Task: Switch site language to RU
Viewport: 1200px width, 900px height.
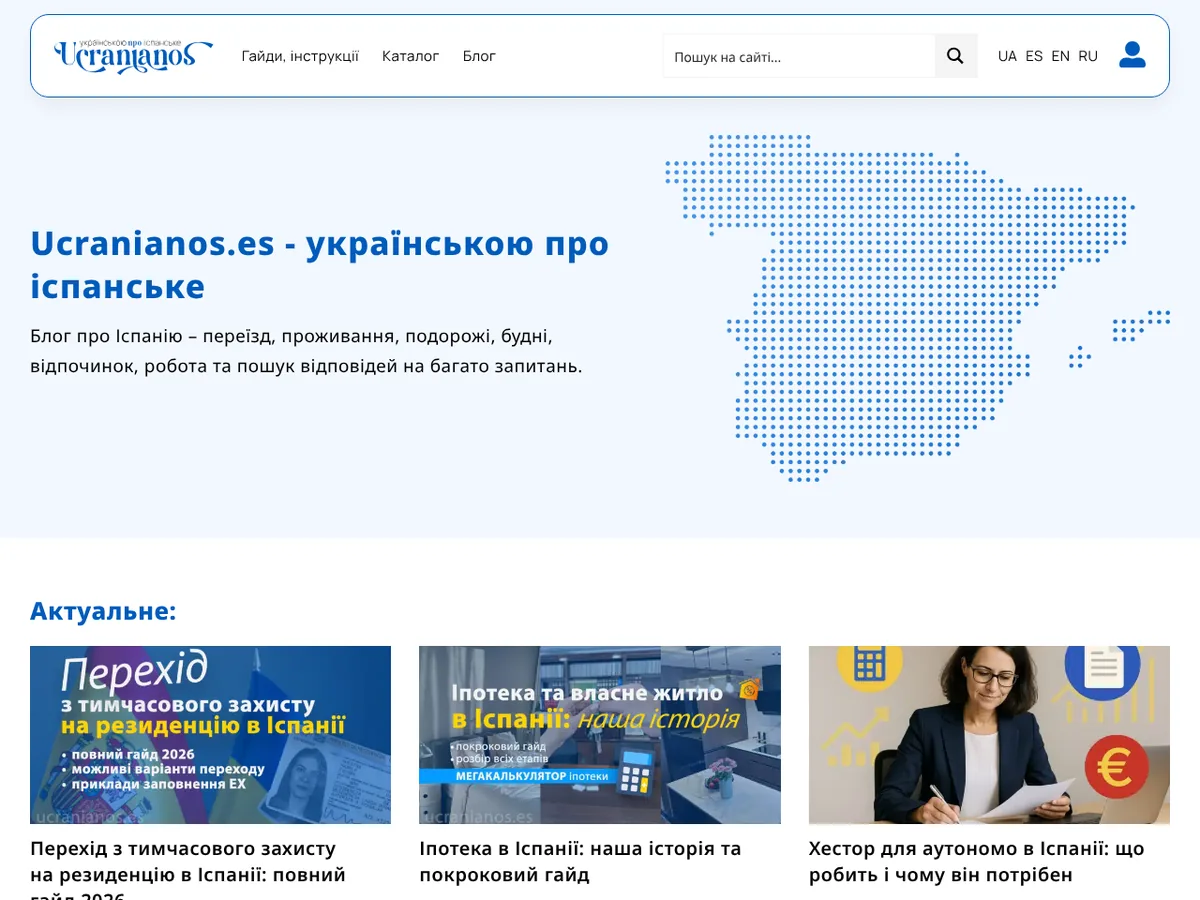Action: (1088, 56)
